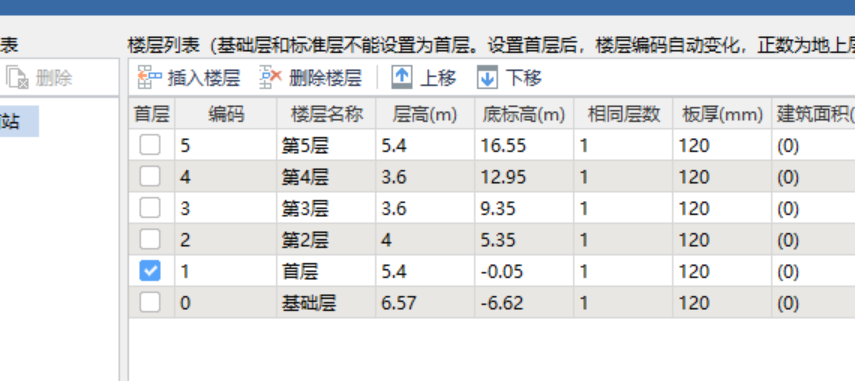Click the 楼层名称 column header
This screenshot has width=855, height=381.
(326, 114)
